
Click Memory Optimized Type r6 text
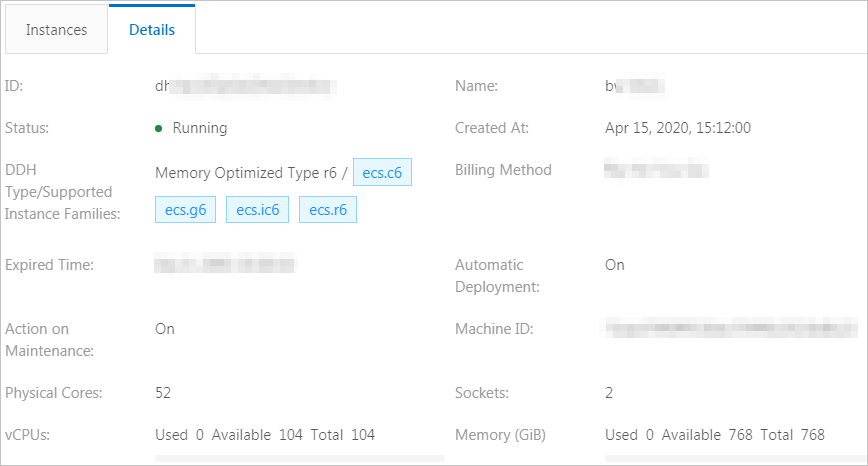(246, 173)
